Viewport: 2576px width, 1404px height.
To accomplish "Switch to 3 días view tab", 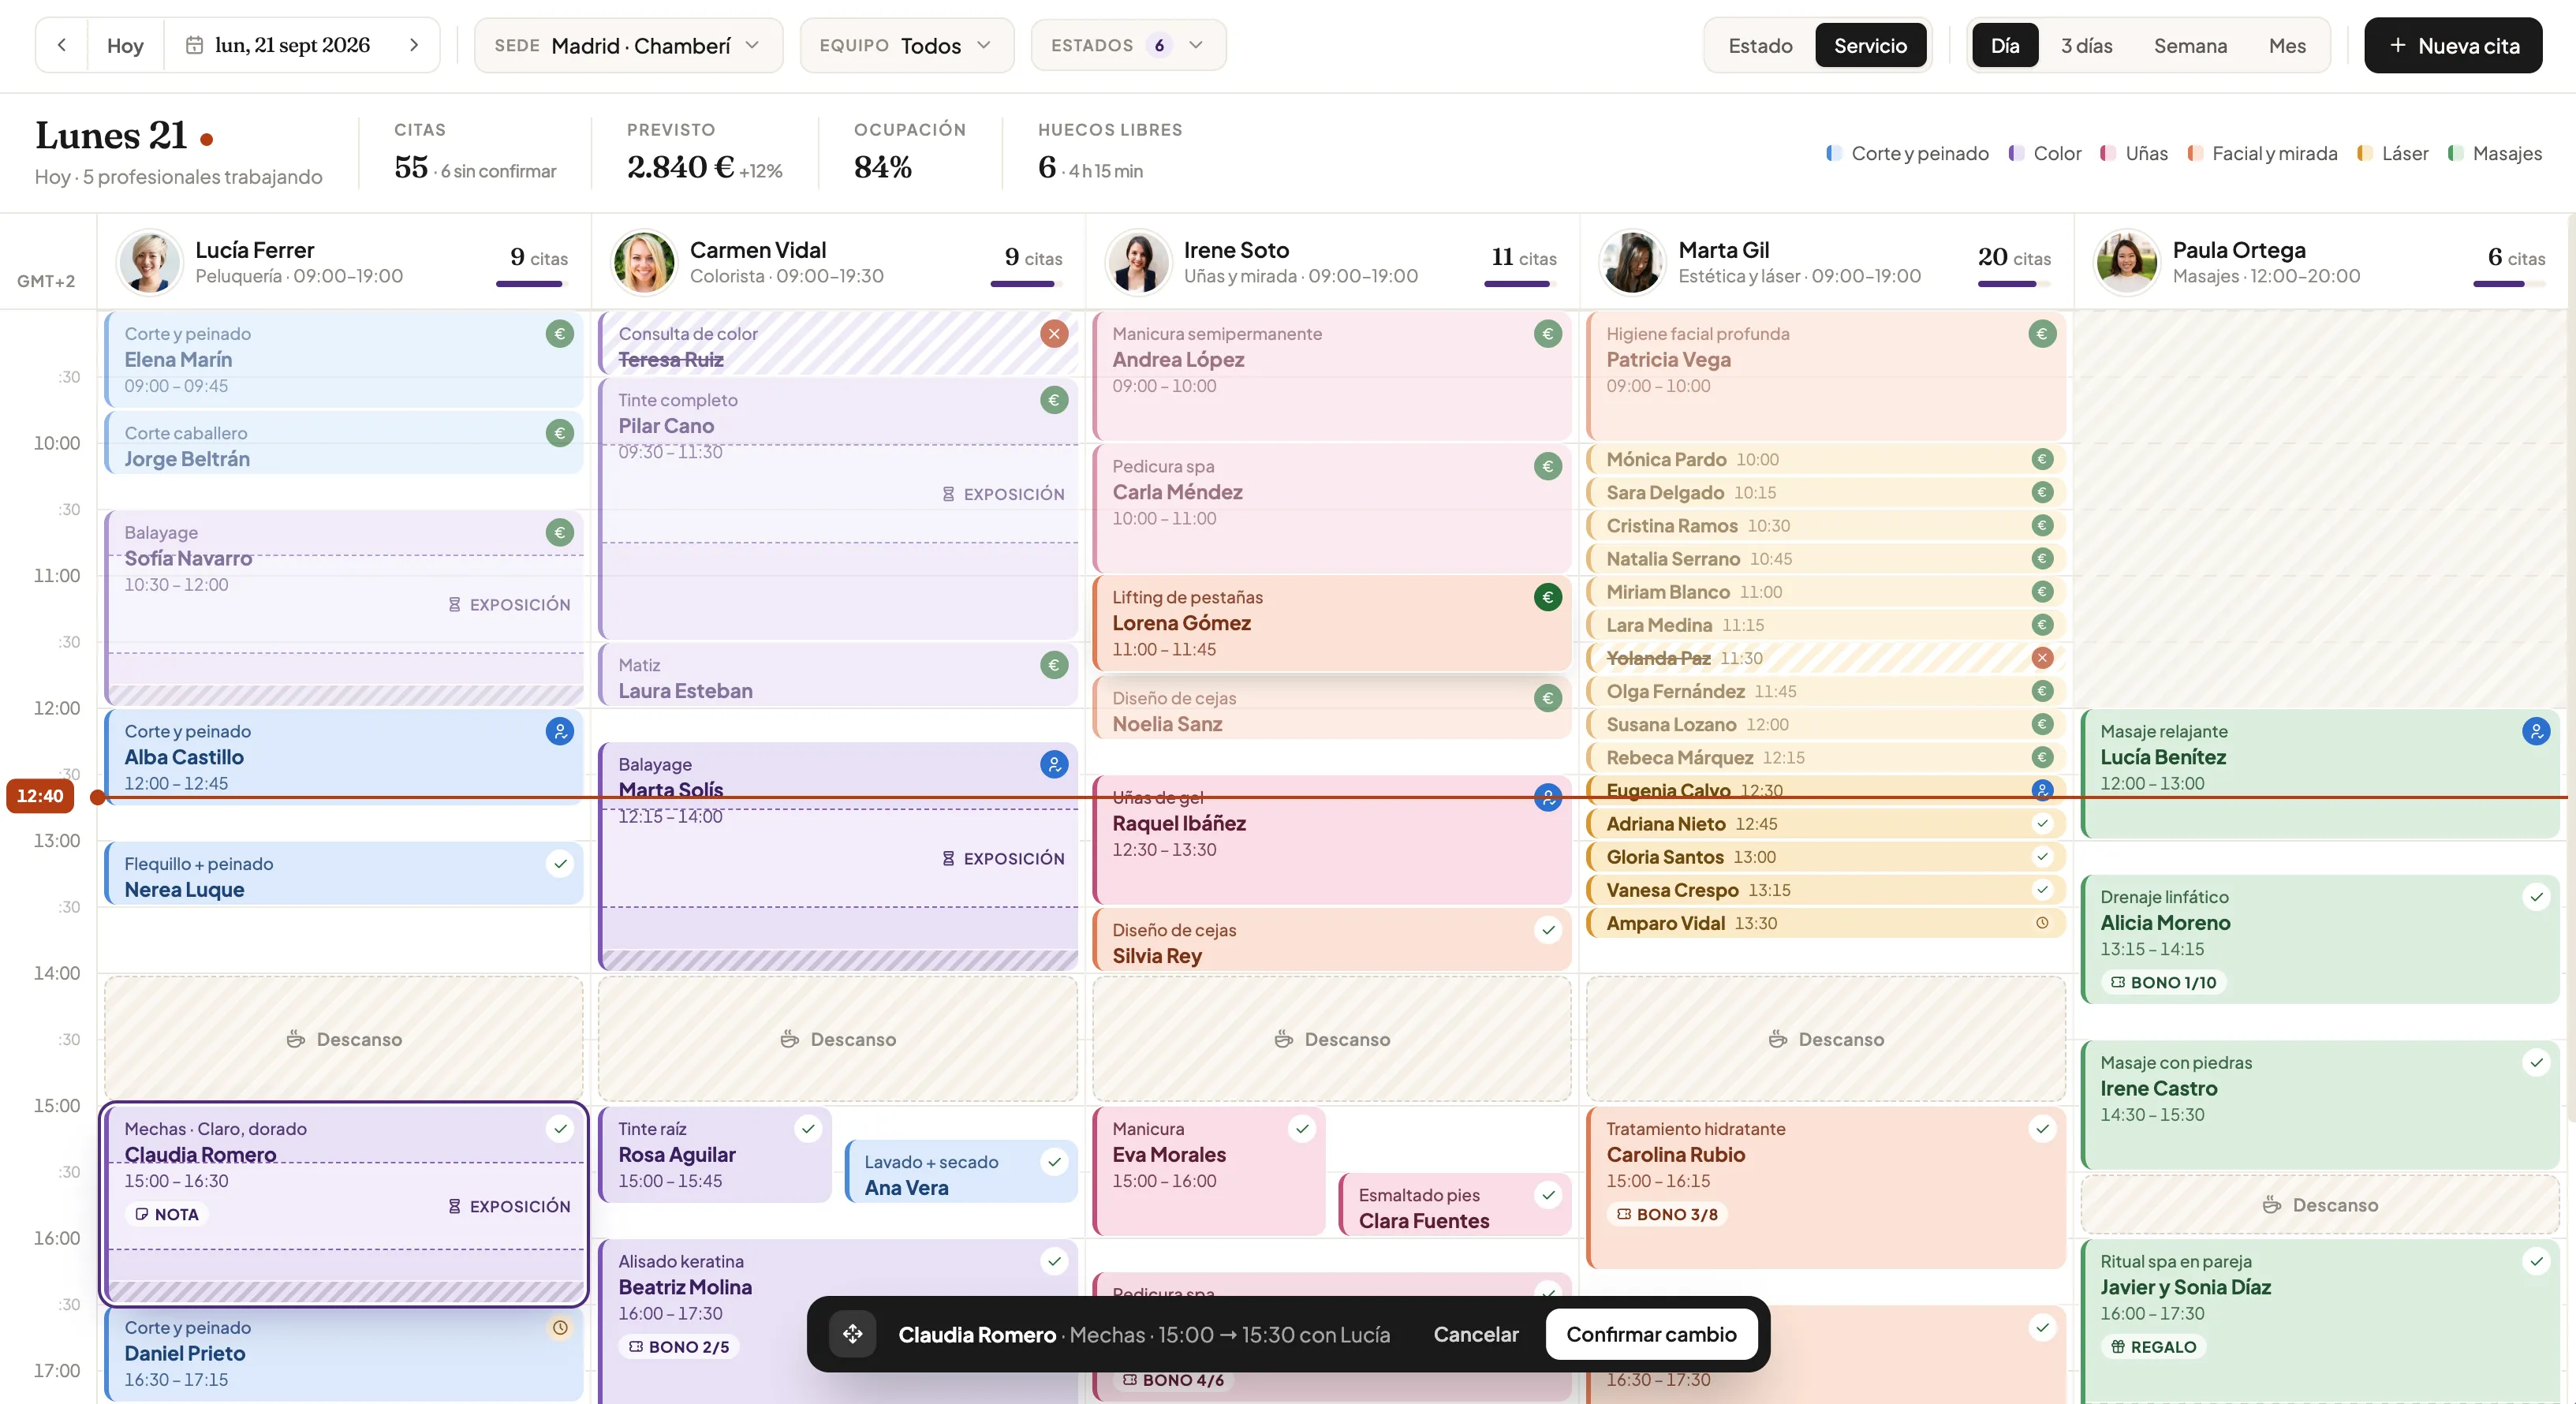I will tap(2086, 45).
